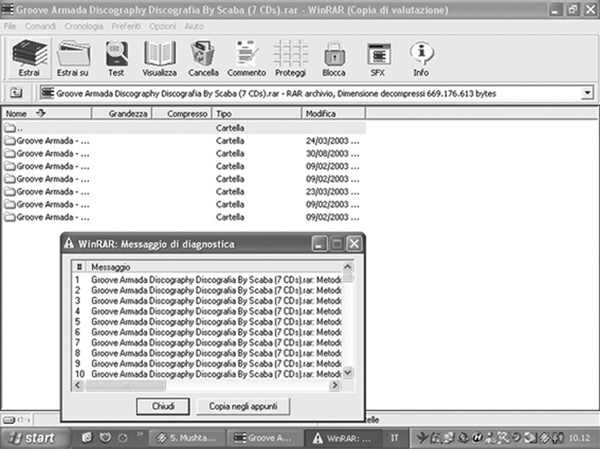Add a Commento to the archive
The width and height of the screenshot is (600, 449).
(246, 58)
